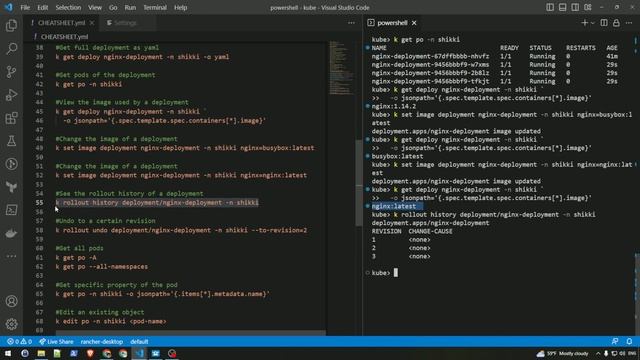Open the Run and Debug view
The image size is (640, 360).
tap(11, 95)
